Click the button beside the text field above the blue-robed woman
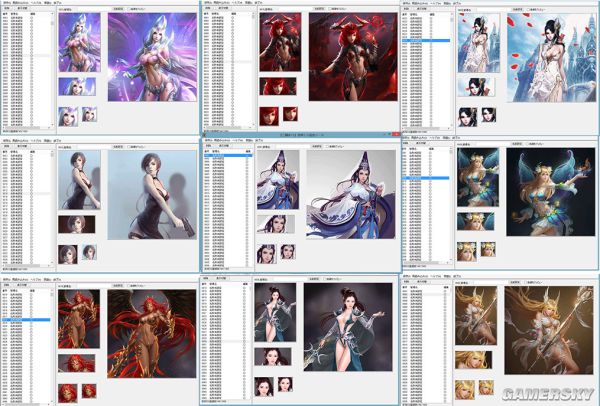 coord(316,147)
